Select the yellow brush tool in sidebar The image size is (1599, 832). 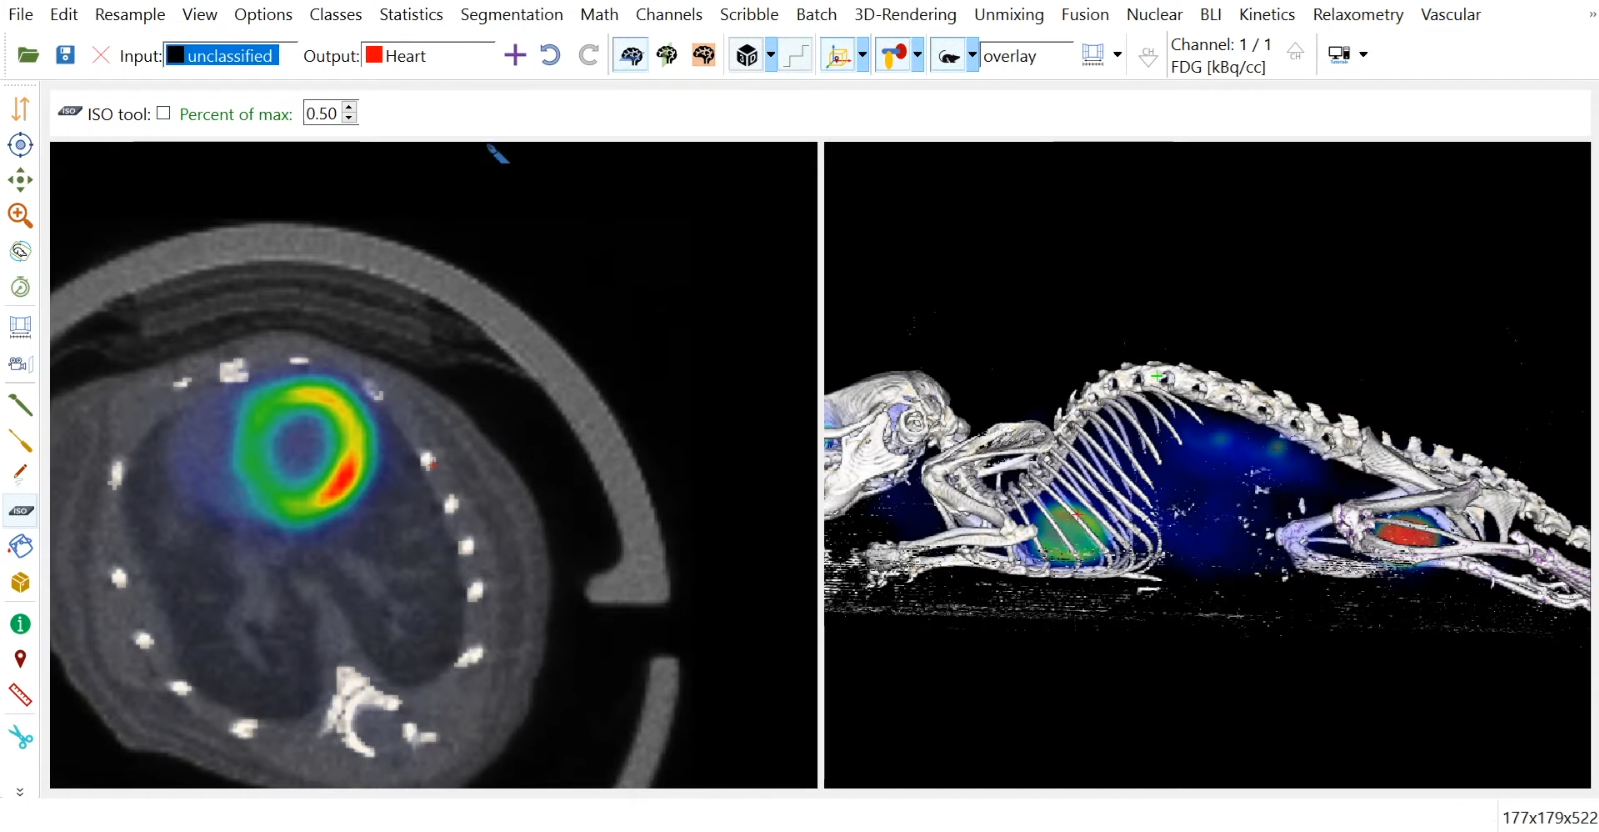click(x=20, y=441)
